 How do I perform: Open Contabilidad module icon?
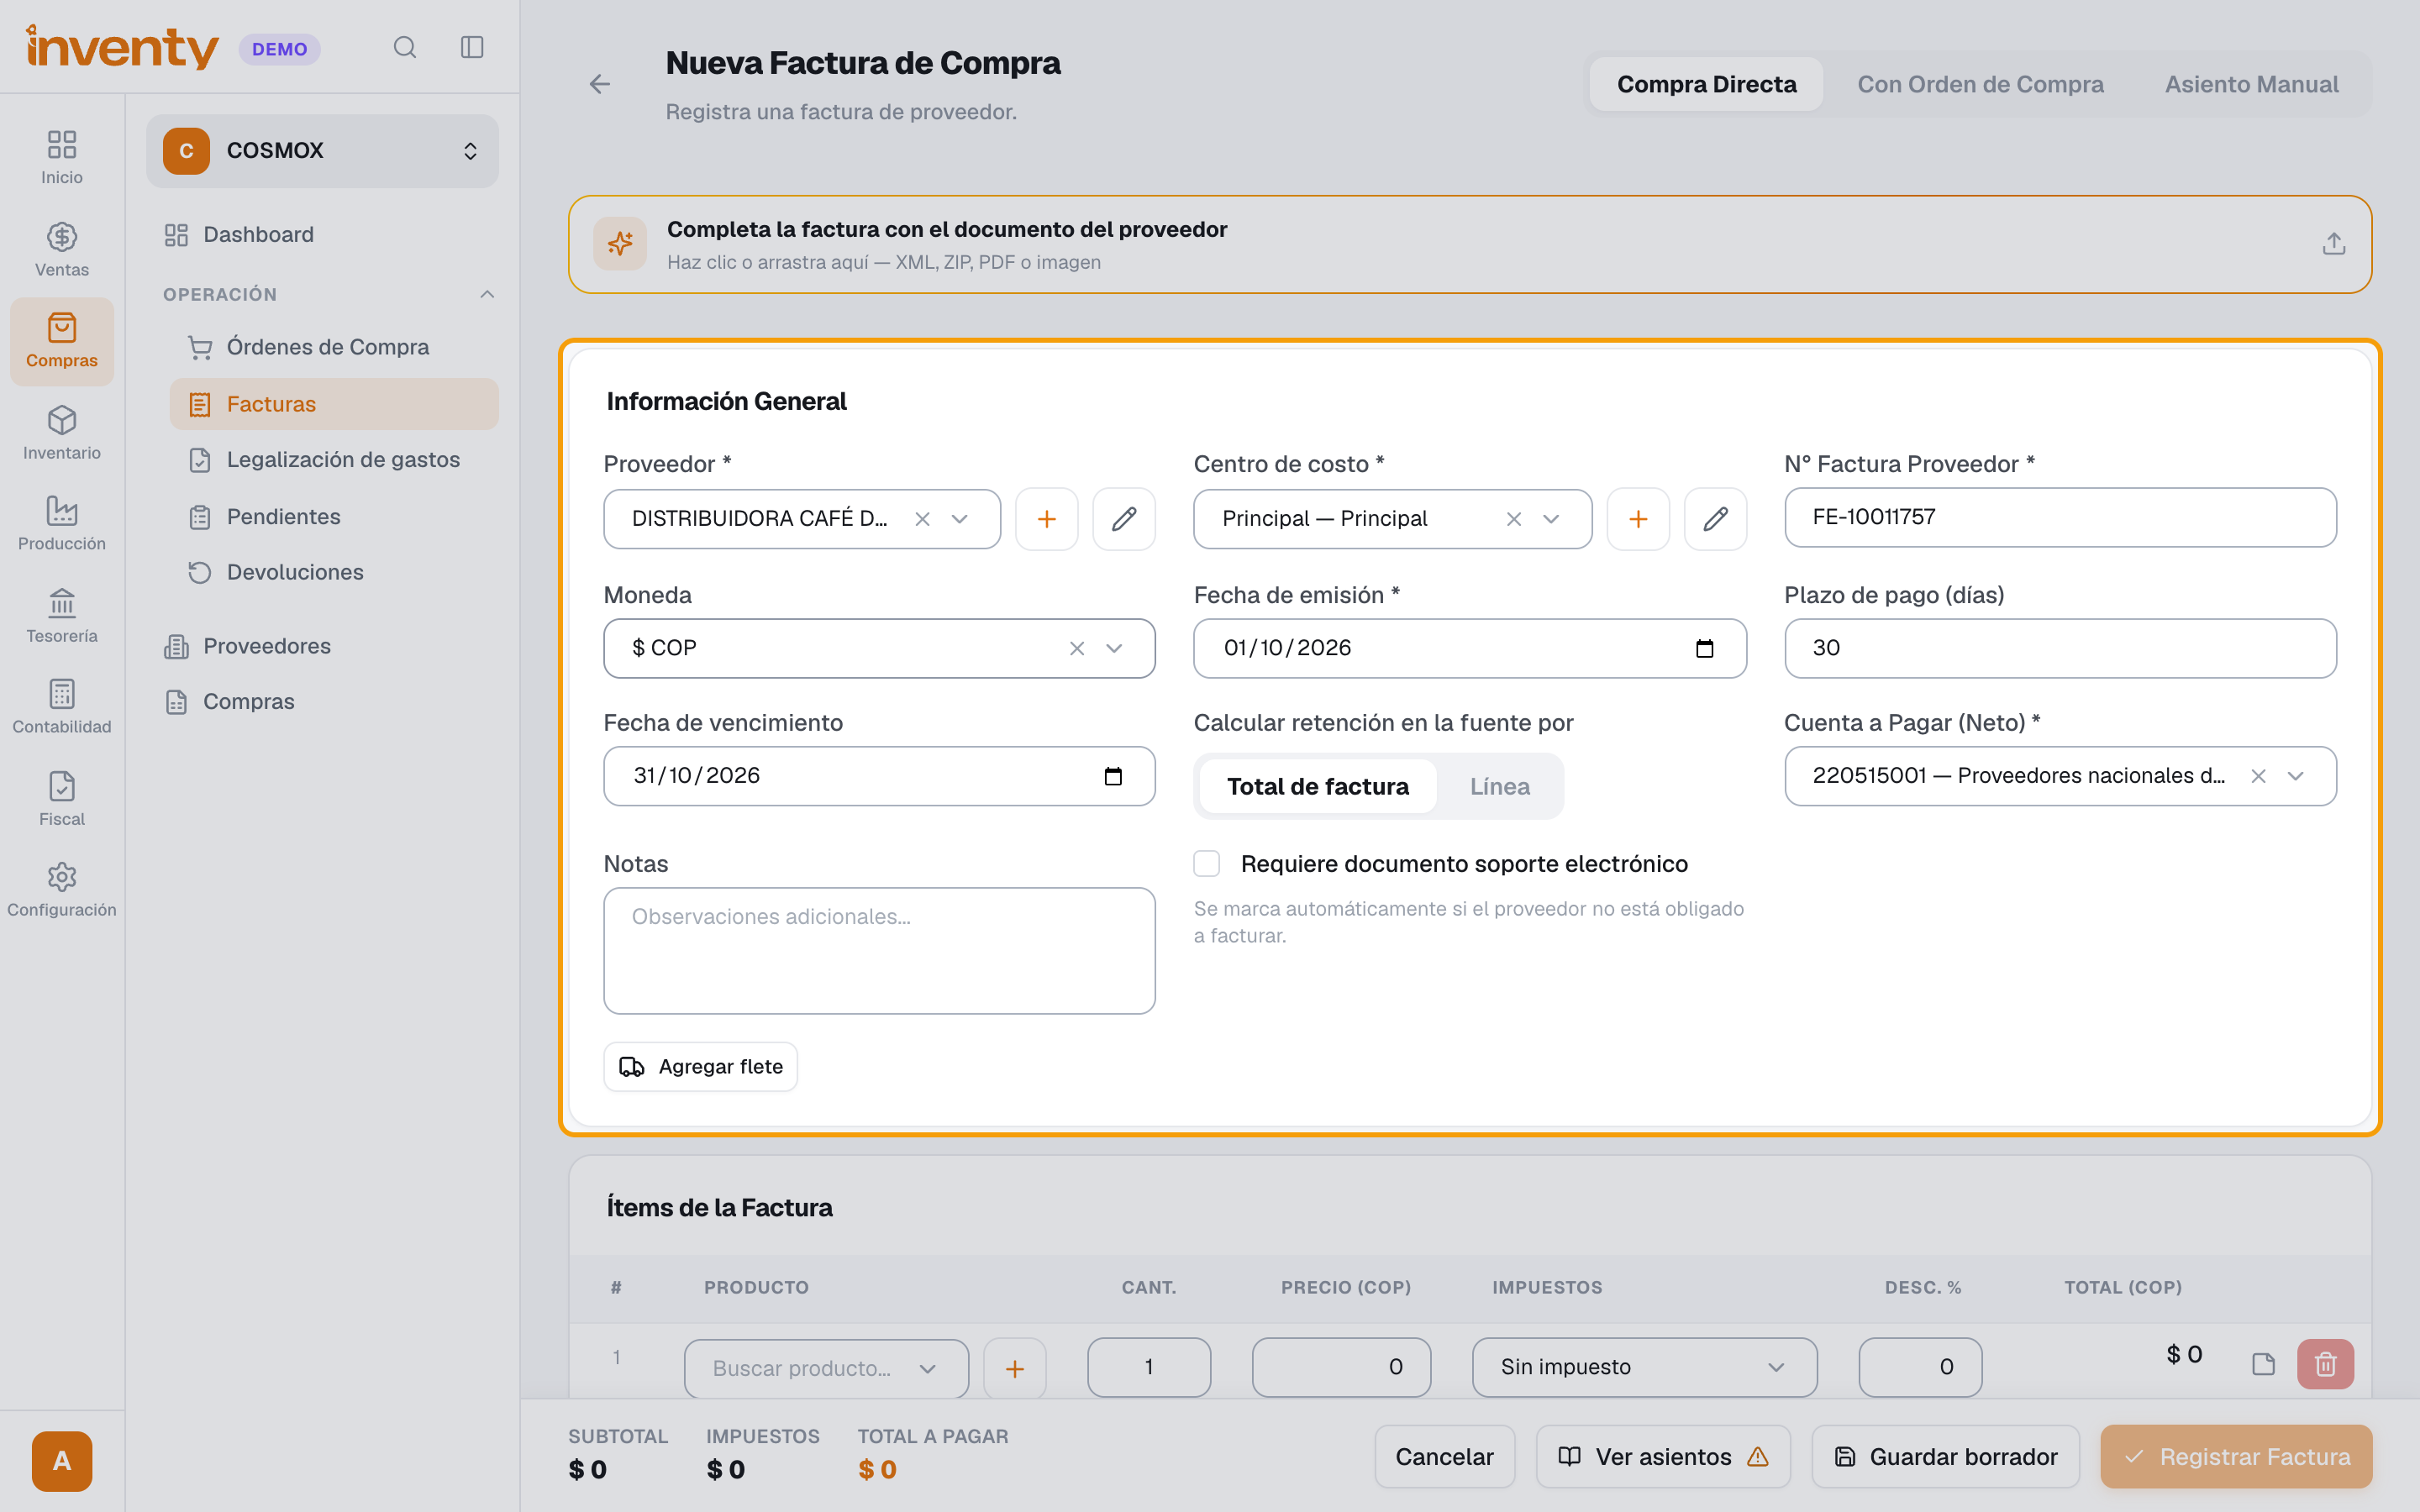click(62, 707)
